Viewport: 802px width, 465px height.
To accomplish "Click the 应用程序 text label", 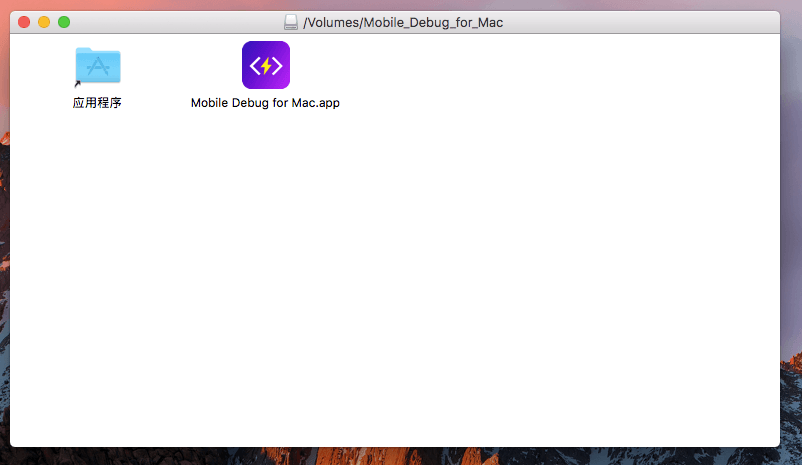I will tap(97, 102).
